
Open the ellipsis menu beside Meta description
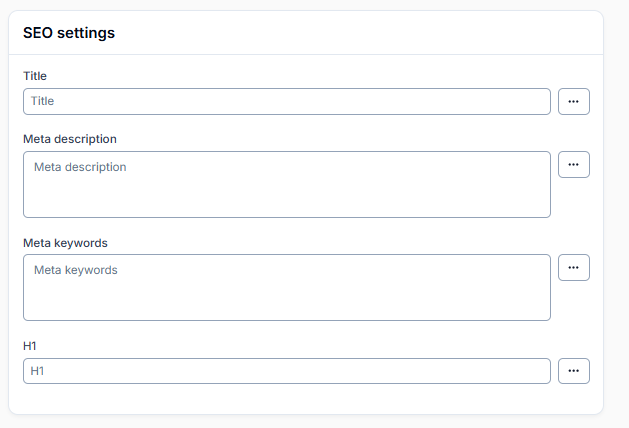tap(574, 164)
